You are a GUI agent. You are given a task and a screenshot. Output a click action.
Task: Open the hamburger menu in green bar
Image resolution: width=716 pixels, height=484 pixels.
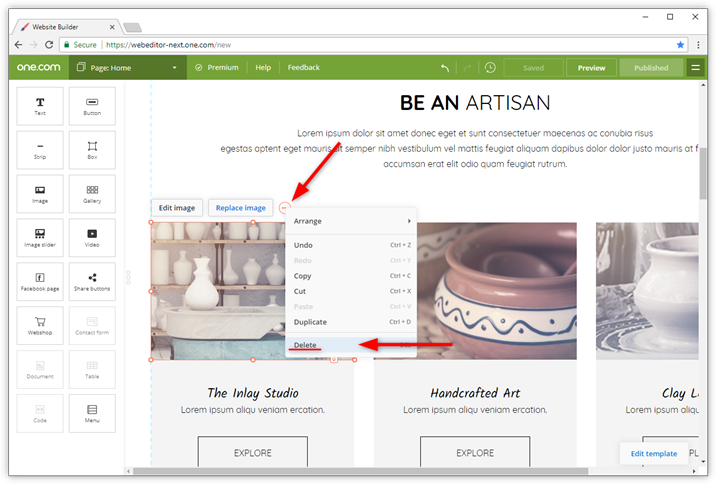[695, 68]
